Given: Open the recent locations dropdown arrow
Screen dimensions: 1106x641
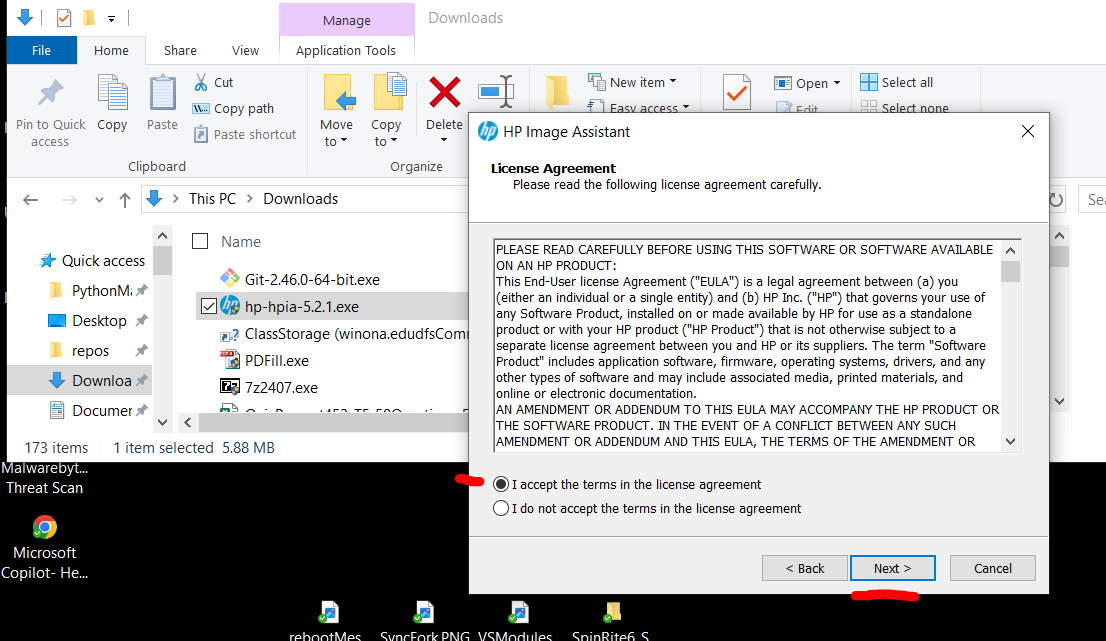Looking at the screenshot, I should click(99, 200).
